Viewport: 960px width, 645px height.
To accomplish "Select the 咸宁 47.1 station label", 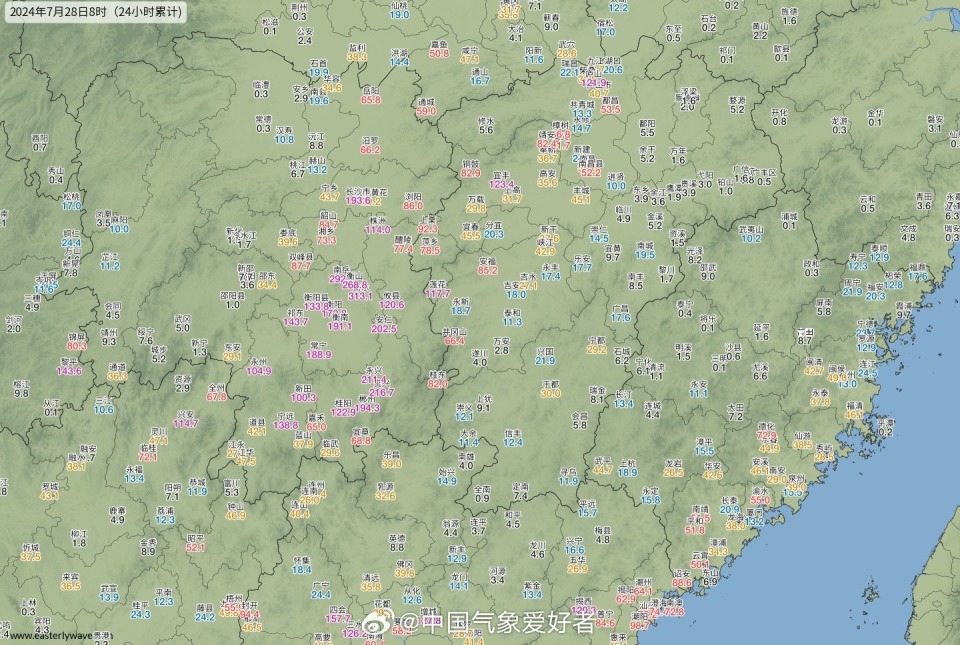I will tap(469, 55).
